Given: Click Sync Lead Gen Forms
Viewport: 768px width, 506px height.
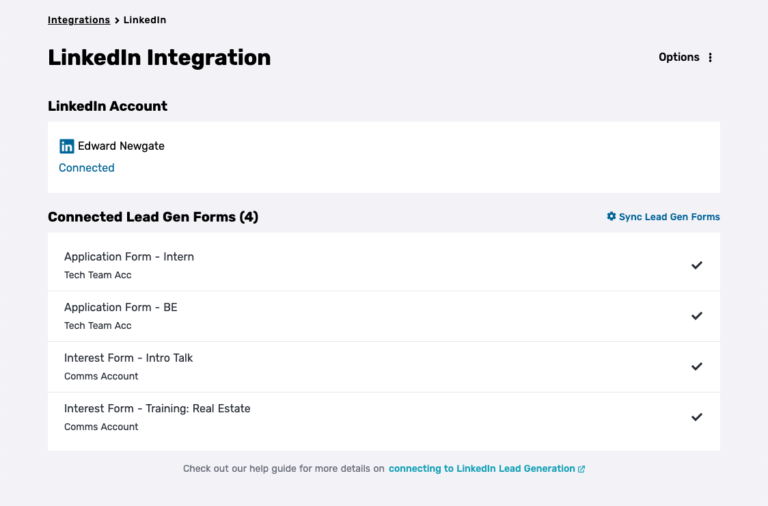Looking at the screenshot, I should [x=663, y=217].
